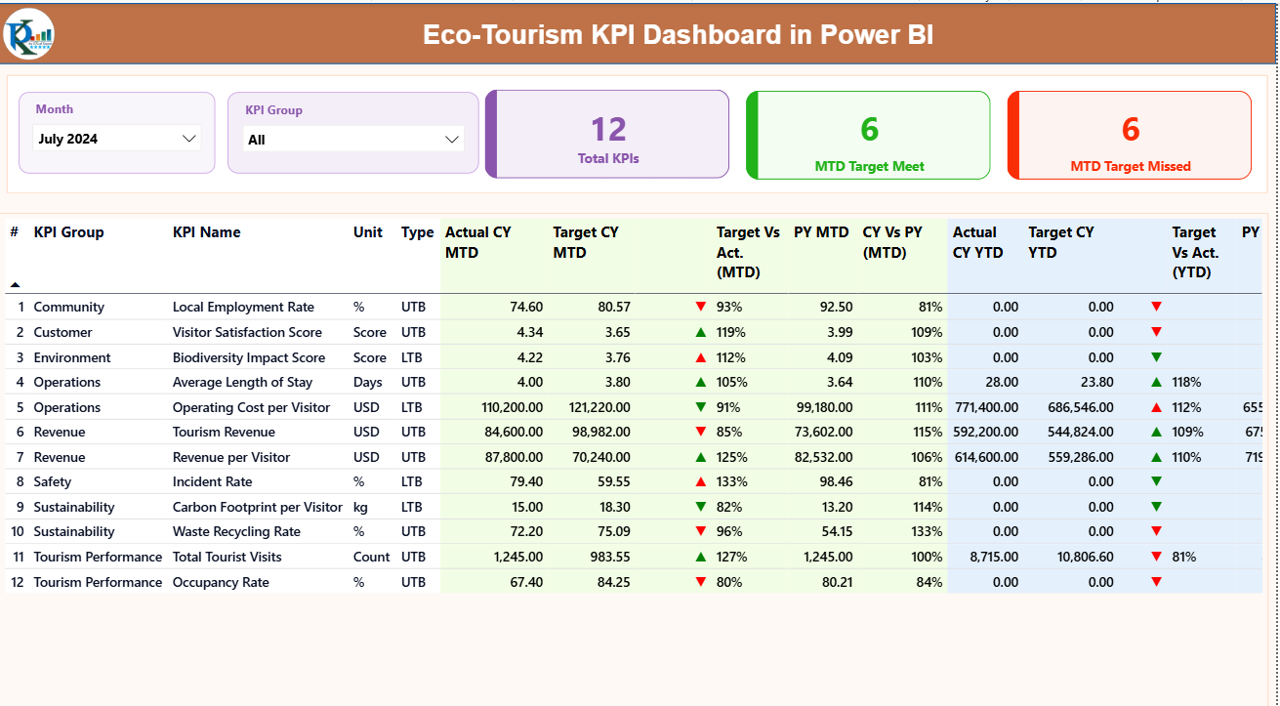Click red down-triangle beside Local Employment Rate 93%
Image resolution: width=1280 pixels, height=706 pixels.
point(700,307)
